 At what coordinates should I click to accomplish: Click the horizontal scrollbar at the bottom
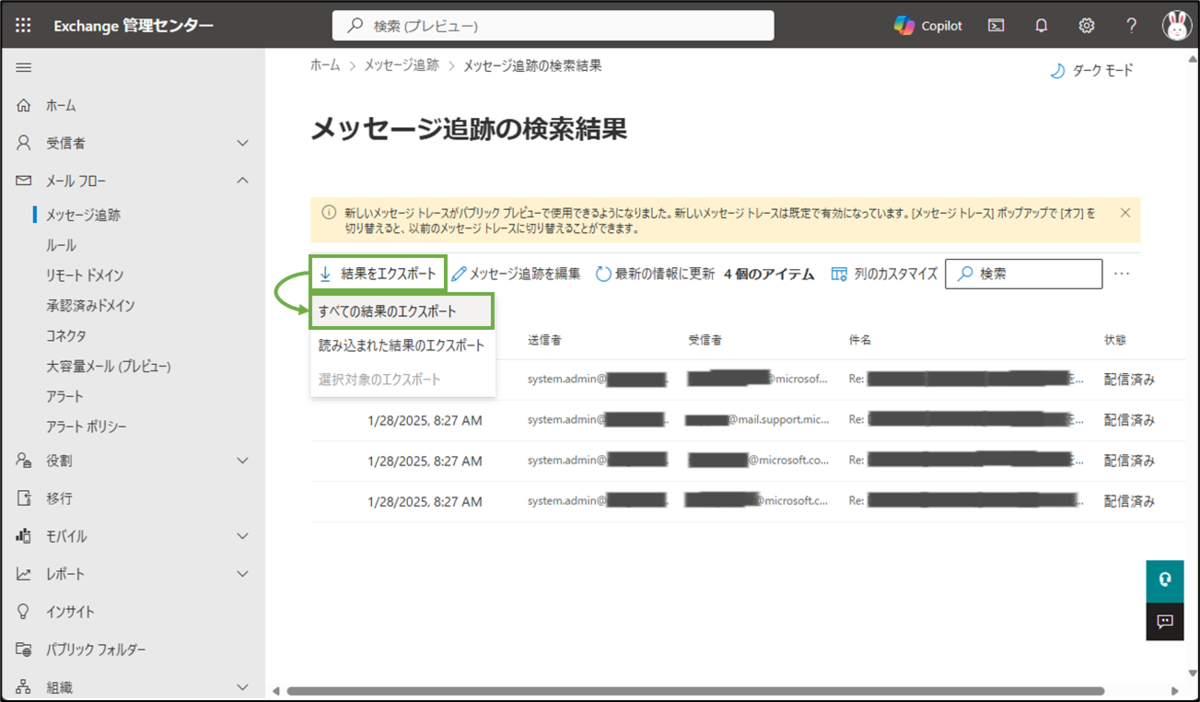point(695,691)
